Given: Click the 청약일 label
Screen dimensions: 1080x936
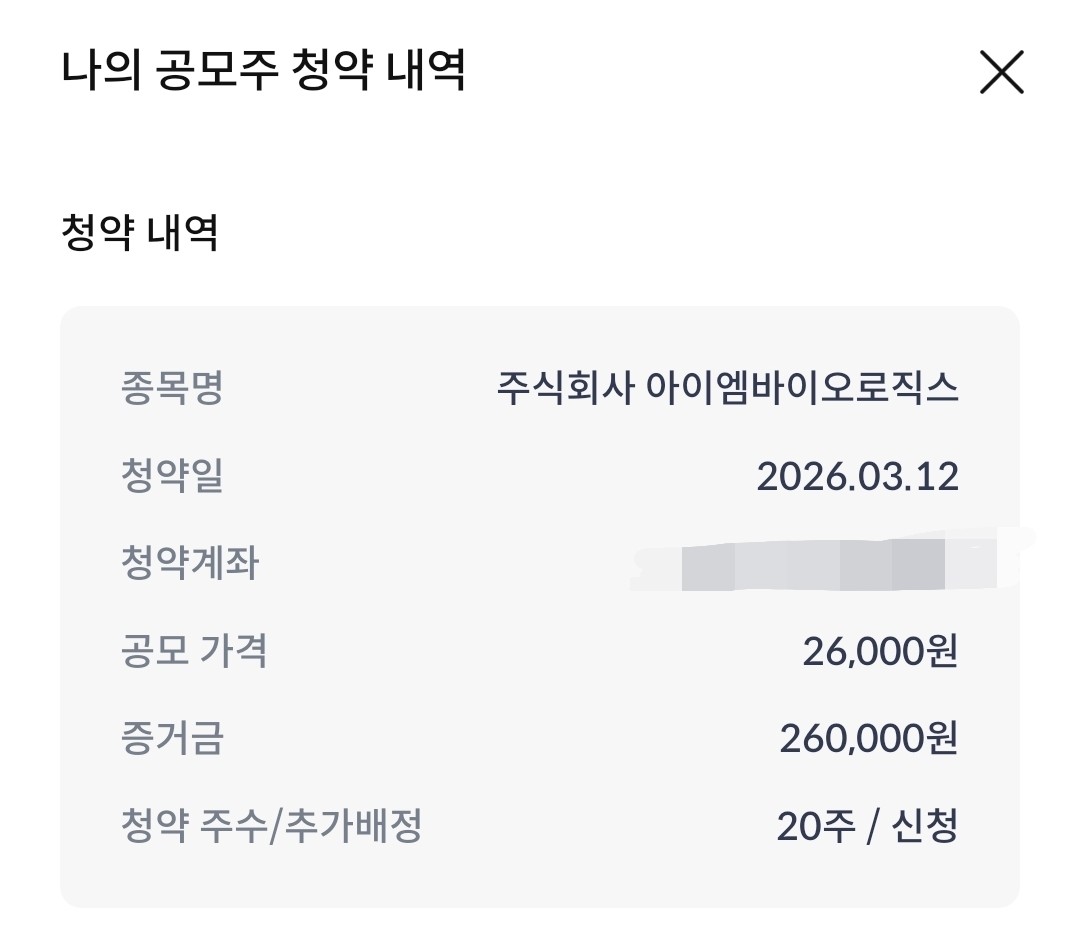Looking at the screenshot, I should (x=171, y=476).
